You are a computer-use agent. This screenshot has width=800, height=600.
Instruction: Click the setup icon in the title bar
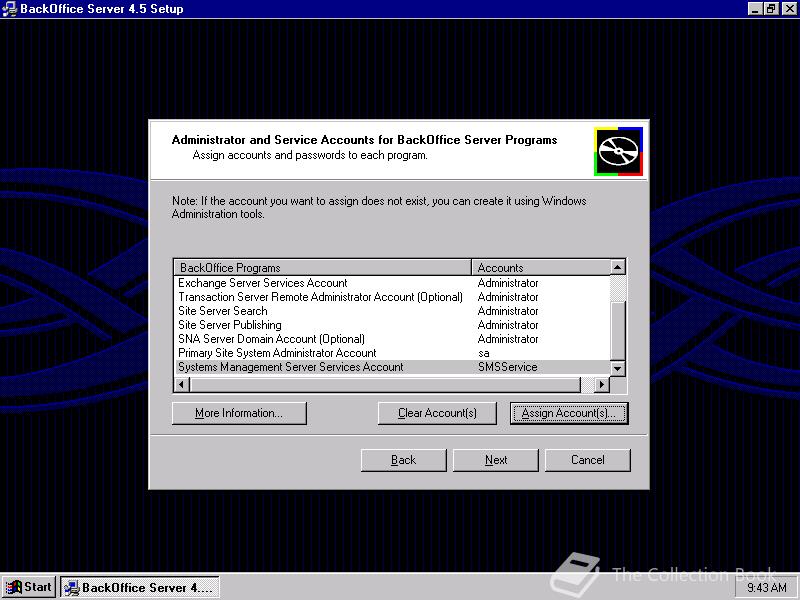click(x=9, y=9)
